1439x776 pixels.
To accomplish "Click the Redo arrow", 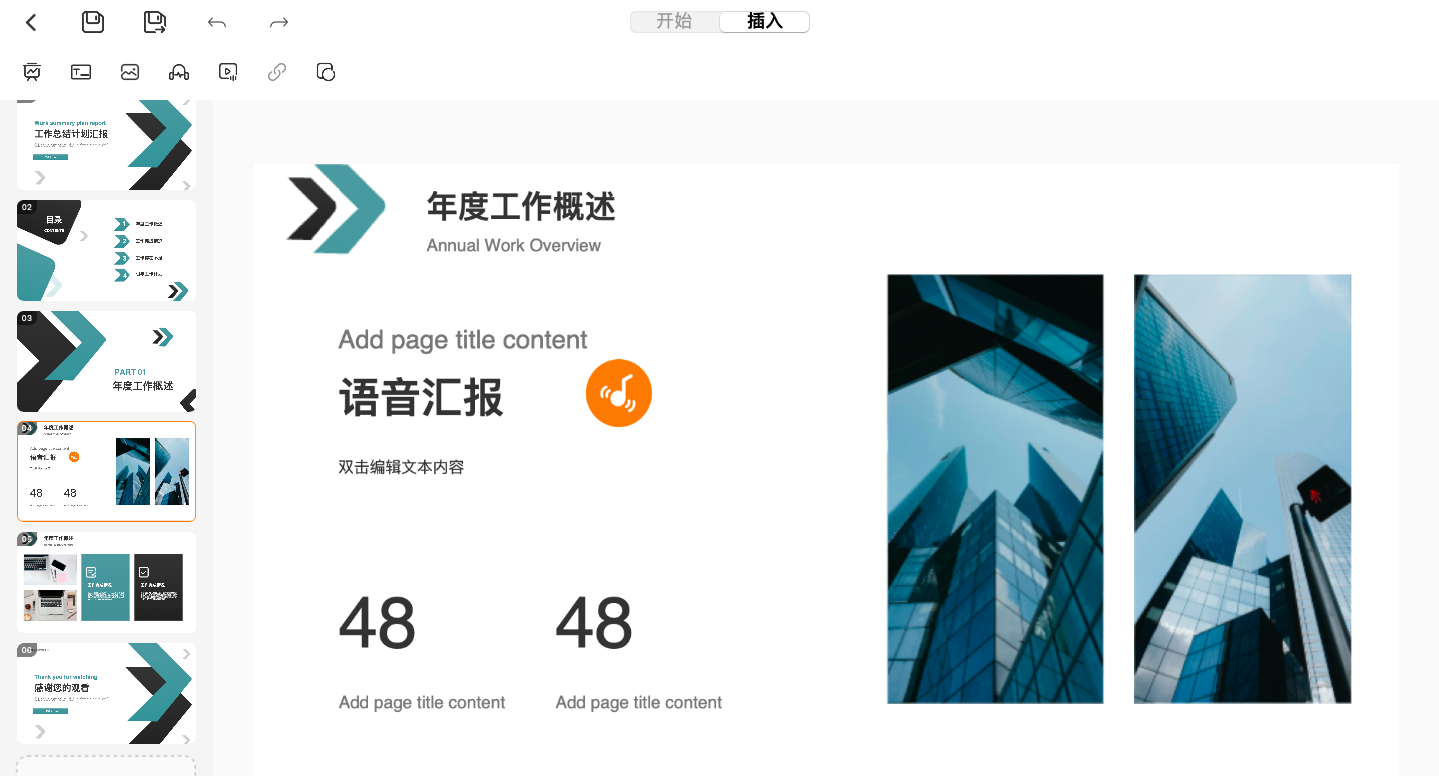I will [277, 21].
